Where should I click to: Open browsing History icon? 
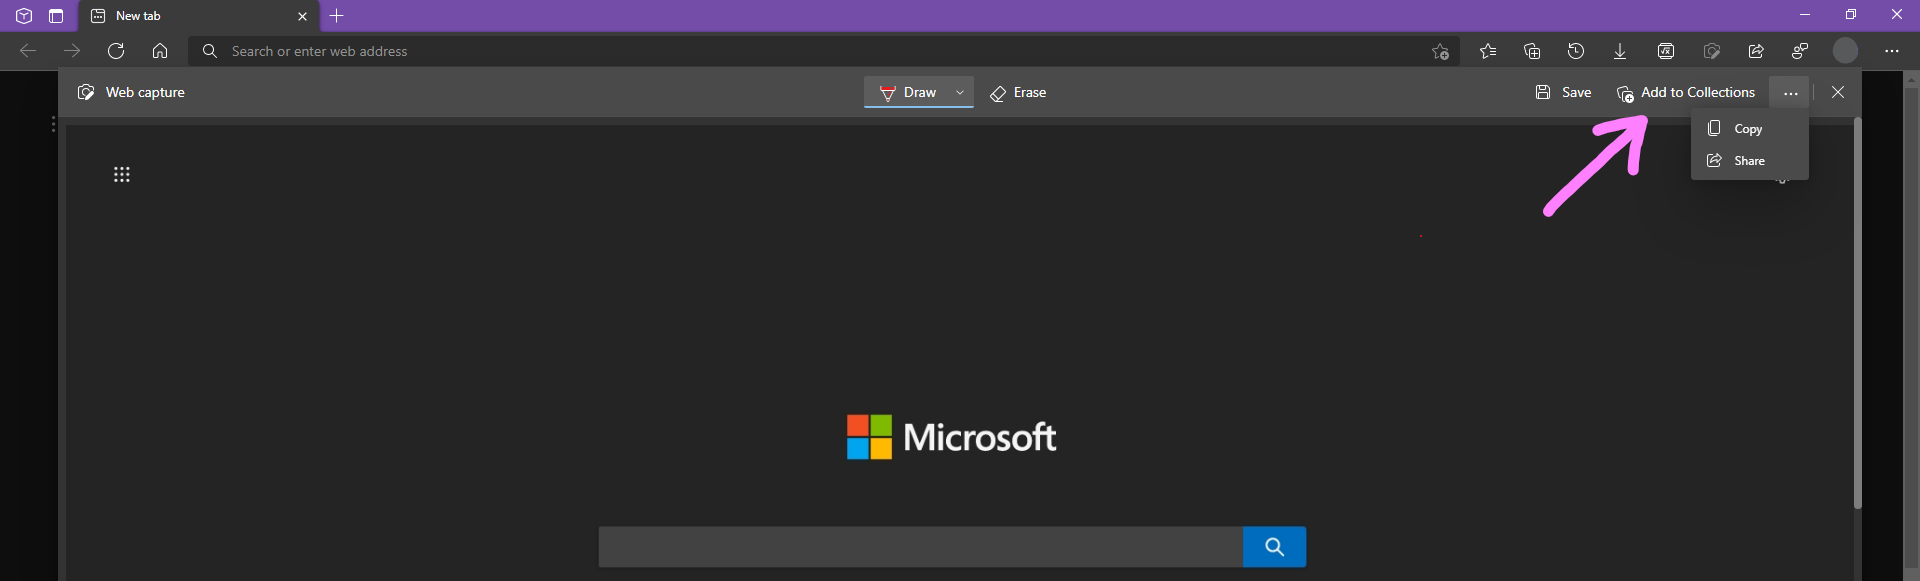pos(1576,51)
